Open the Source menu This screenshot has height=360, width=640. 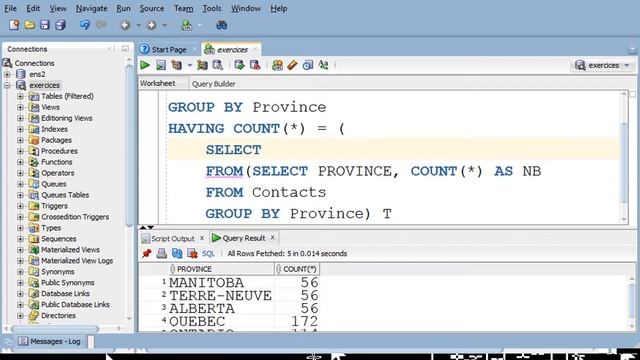151,8
